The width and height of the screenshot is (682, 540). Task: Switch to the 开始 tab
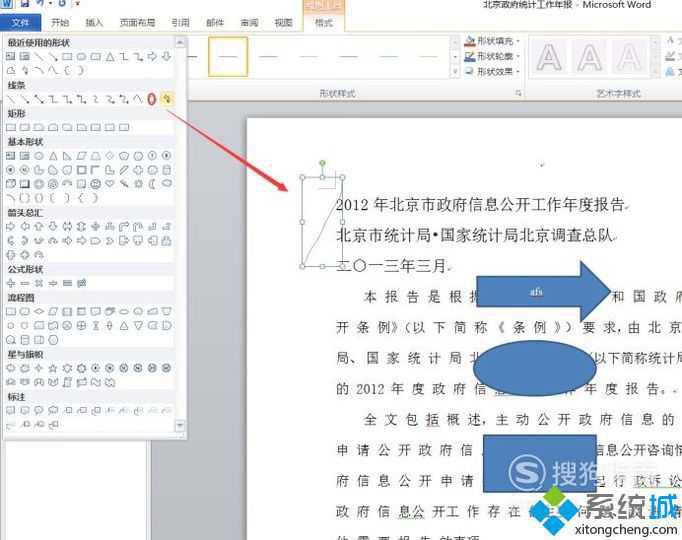[60, 23]
